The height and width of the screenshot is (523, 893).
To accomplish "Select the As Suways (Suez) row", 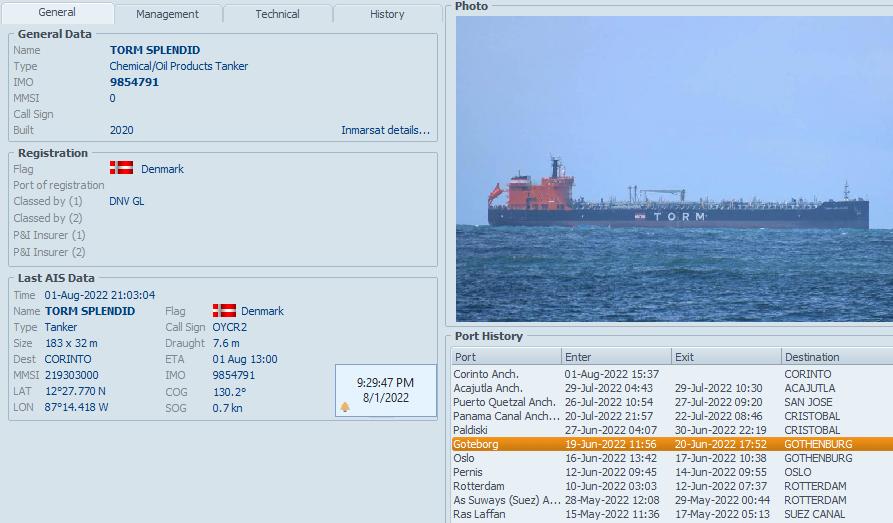I will coord(672,500).
